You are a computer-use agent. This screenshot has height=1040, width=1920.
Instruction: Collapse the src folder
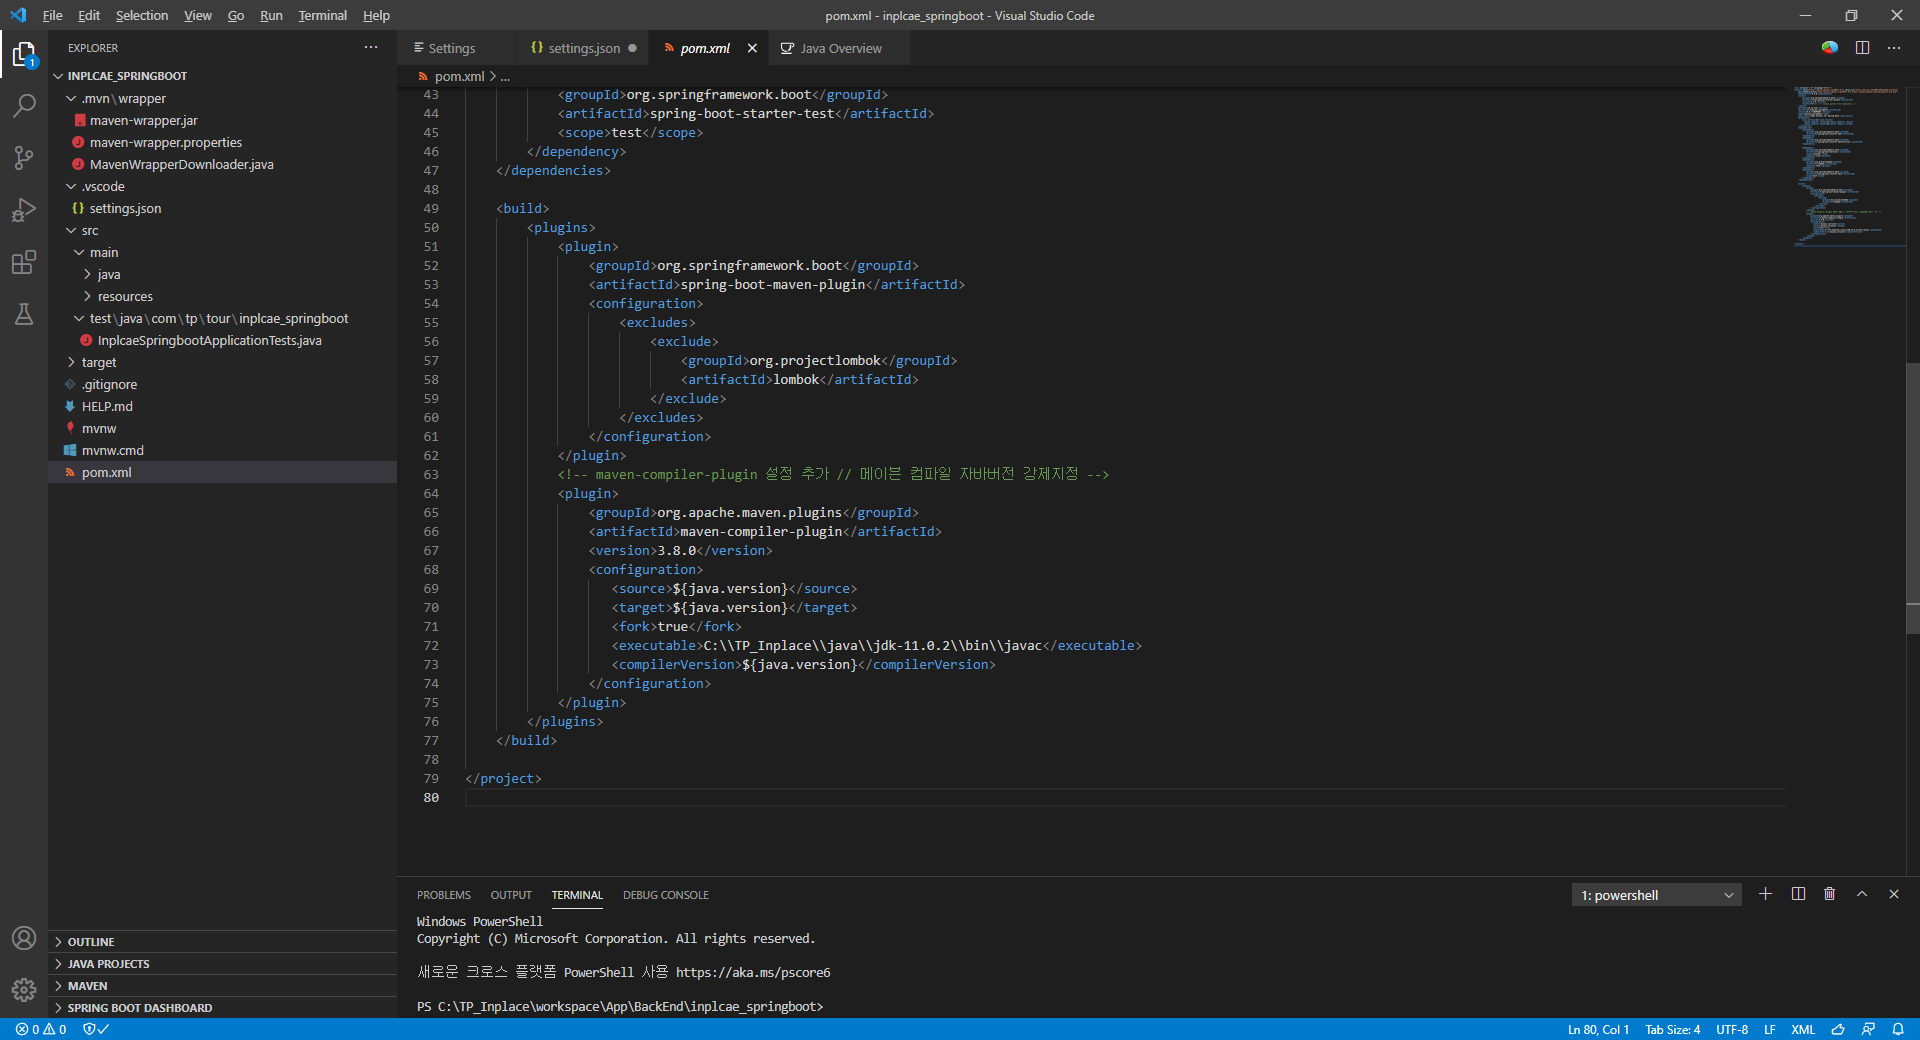click(x=223, y=231)
